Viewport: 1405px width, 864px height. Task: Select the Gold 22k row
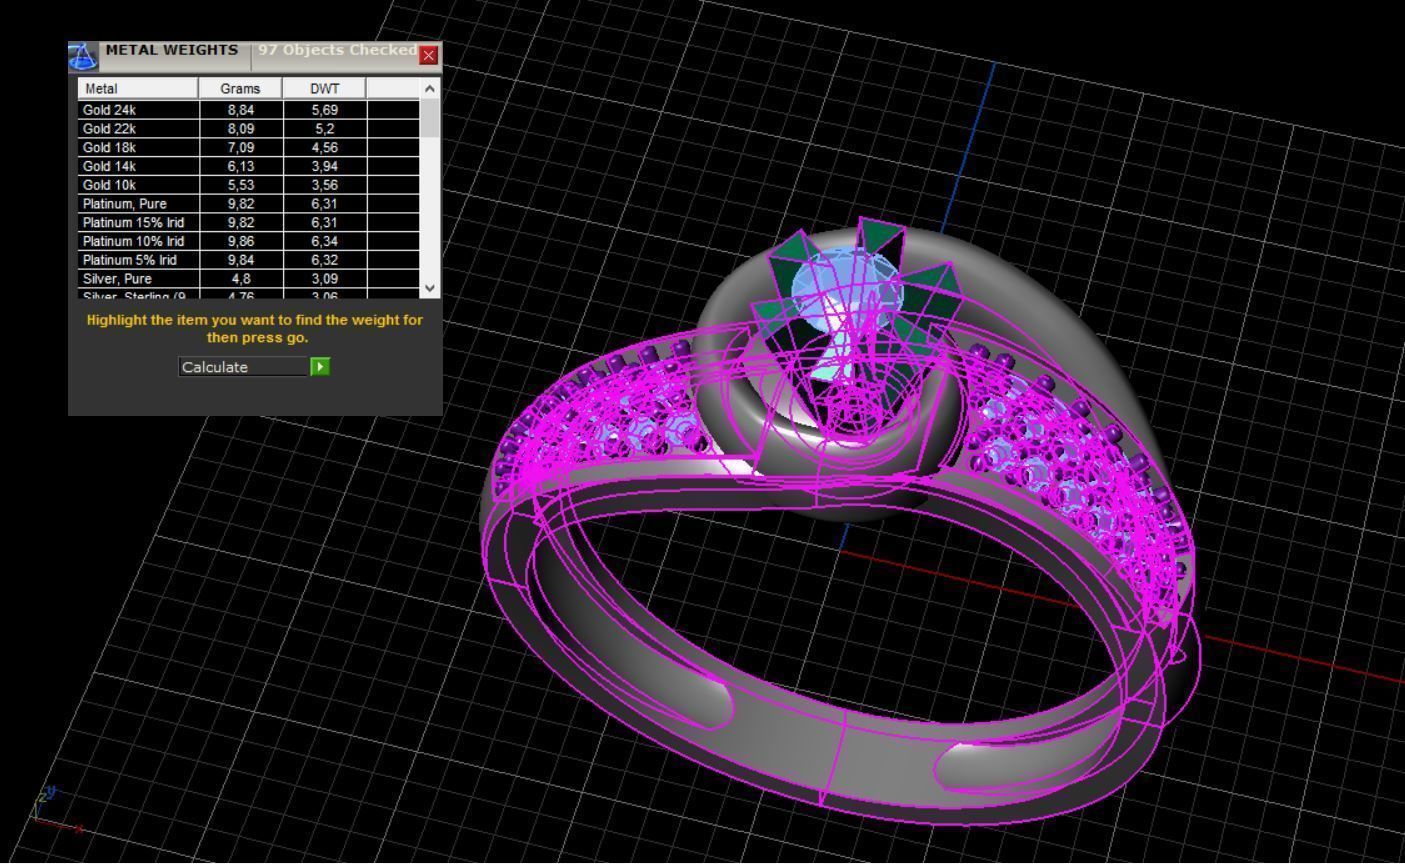[249, 129]
